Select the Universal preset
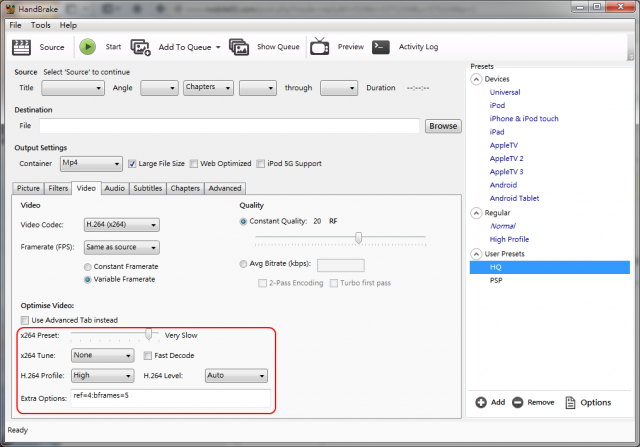640x447 pixels. pos(505,92)
